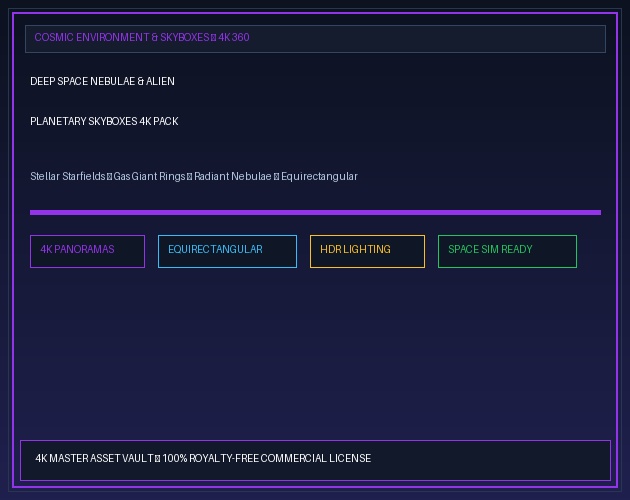Choose the HDR LIGHTING tag
Viewport: 630px width, 500px height.
(x=367, y=251)
